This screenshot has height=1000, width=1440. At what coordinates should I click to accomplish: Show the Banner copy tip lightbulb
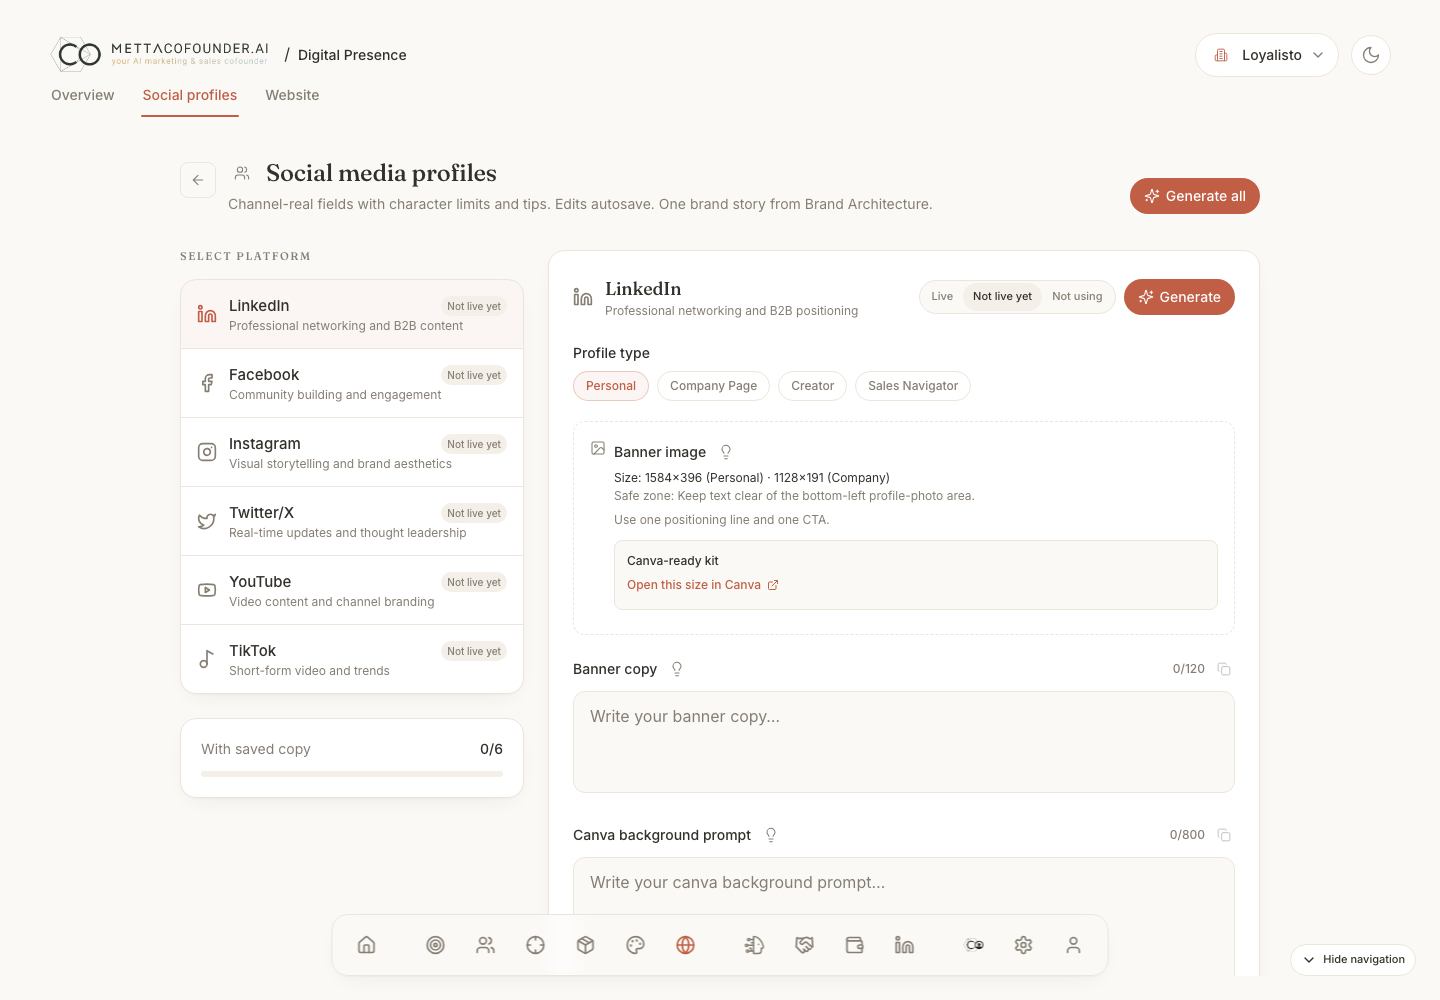tap(677, 669)
